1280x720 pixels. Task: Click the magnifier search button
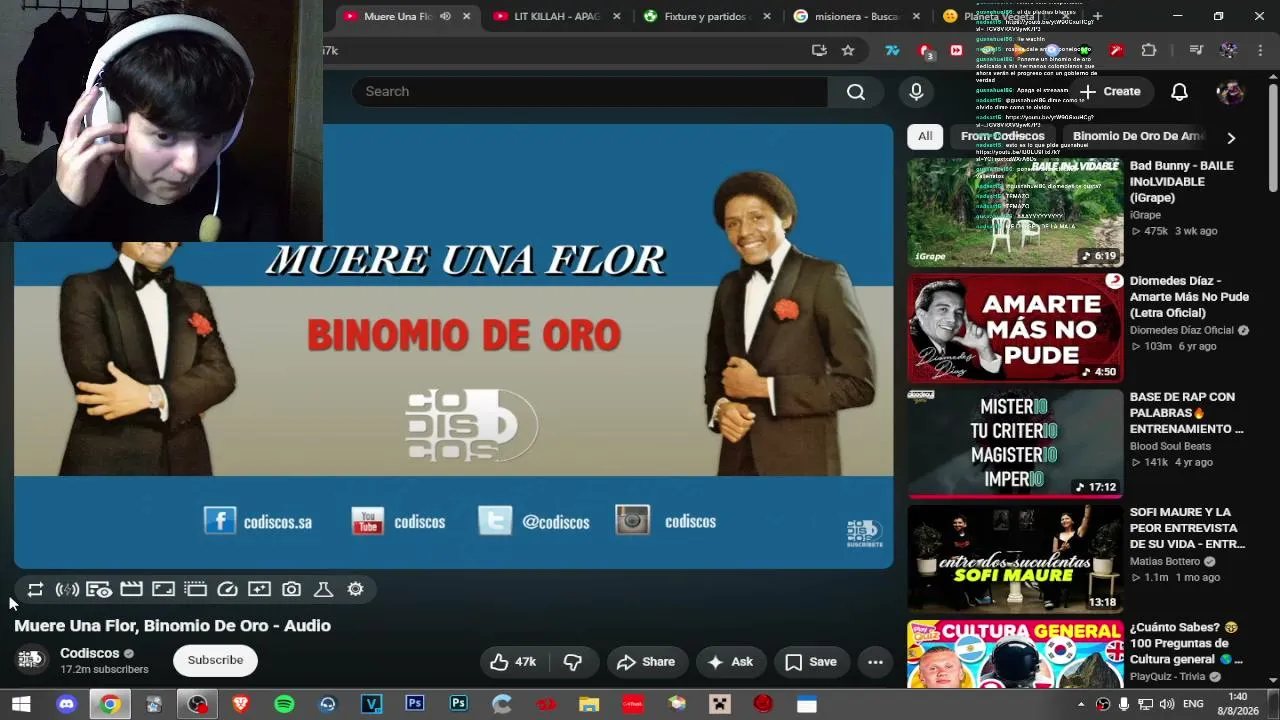[x=856, y=91]
